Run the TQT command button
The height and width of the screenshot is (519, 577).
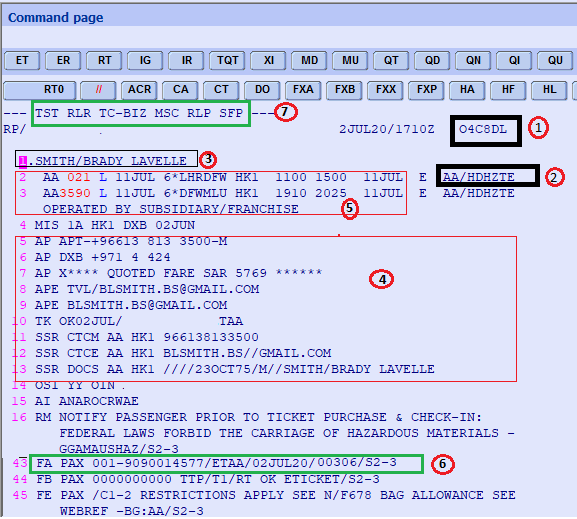coord(227,61)
